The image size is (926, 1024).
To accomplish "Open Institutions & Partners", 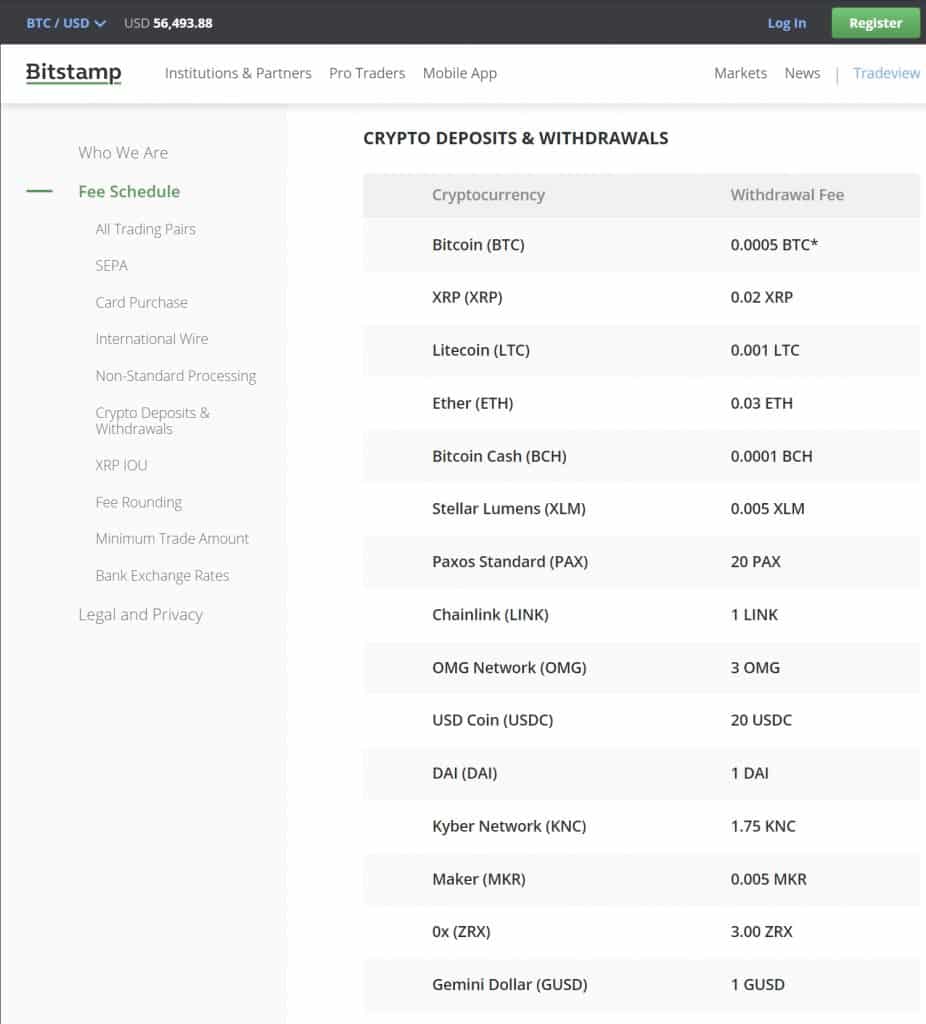I will click(237, 73).
